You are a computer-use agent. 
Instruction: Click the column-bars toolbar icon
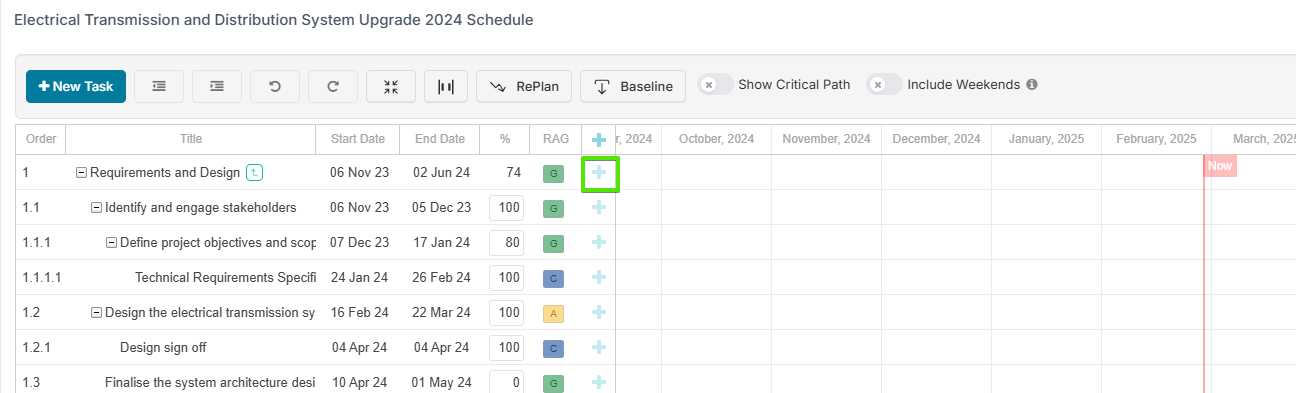pyautogui.click(x=446, y=87)
